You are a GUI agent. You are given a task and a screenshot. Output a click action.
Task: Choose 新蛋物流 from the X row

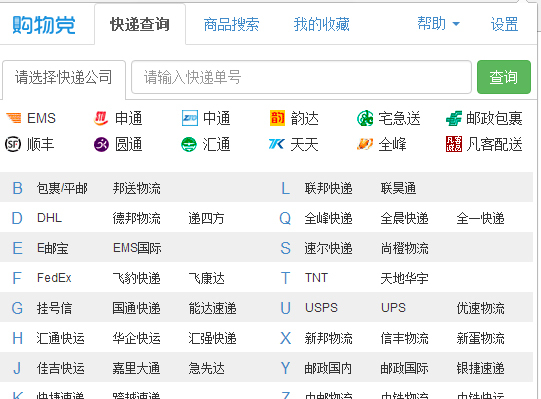(x=480, y=338)
